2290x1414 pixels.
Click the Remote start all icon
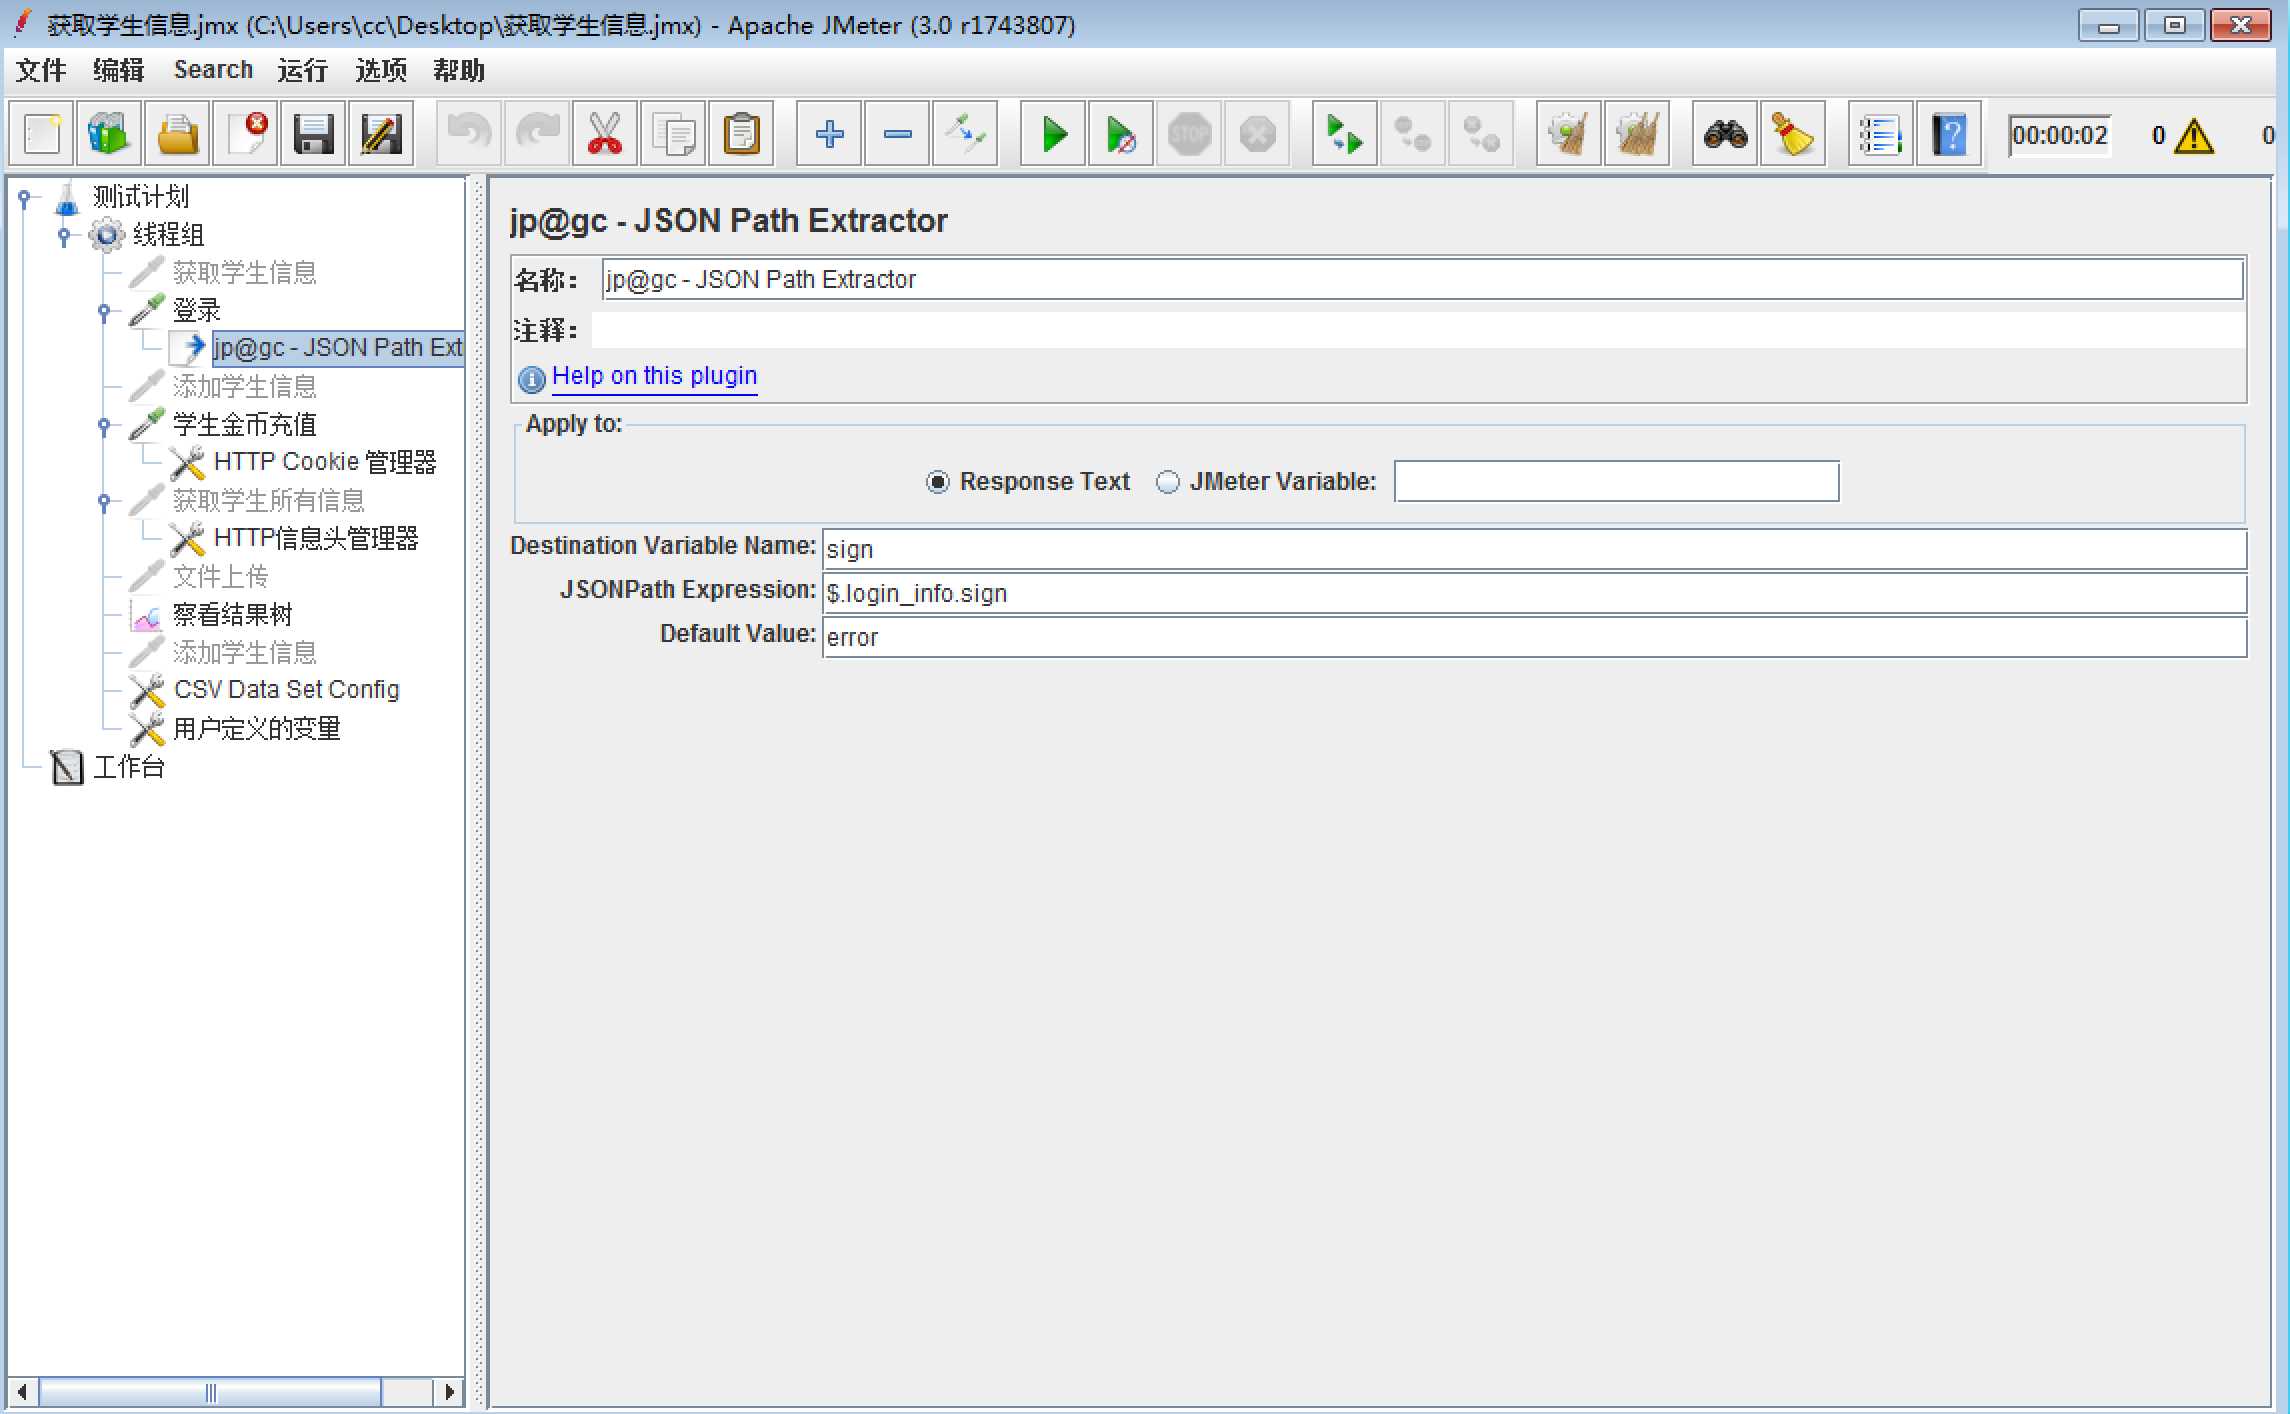(x=1345, y=134)
